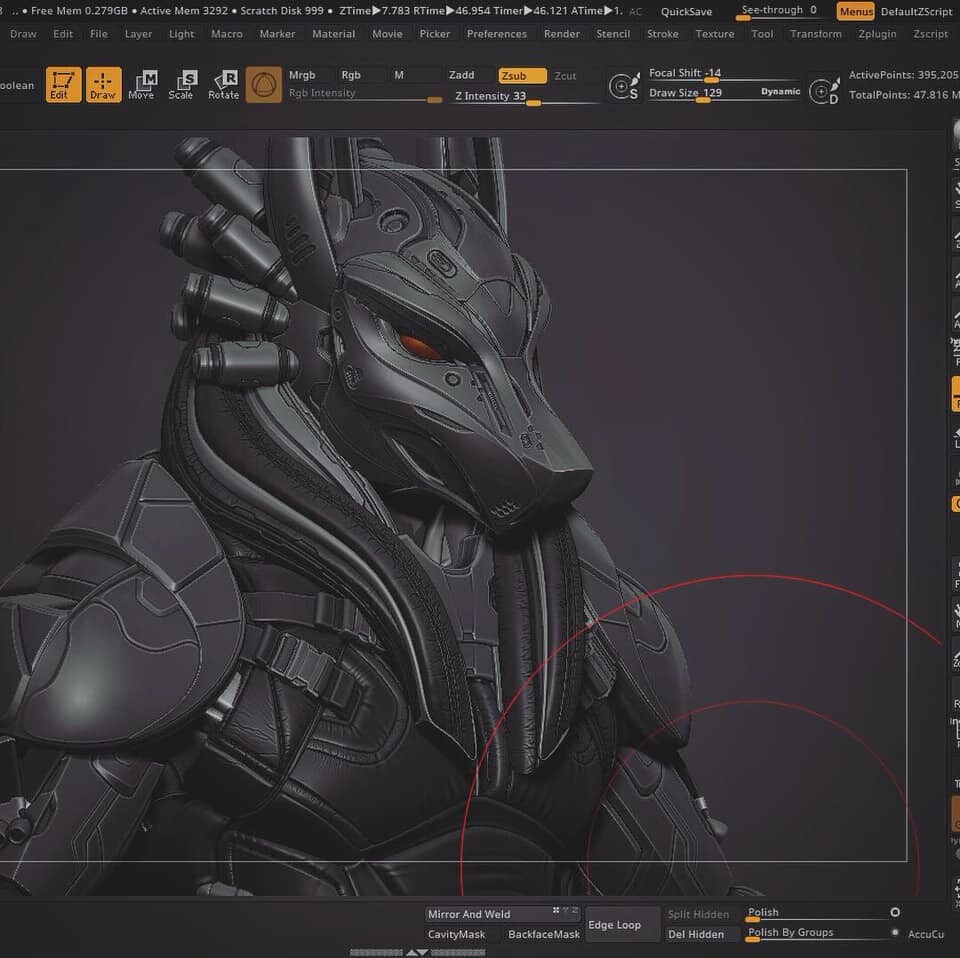Toggle CavityMask option
Screen dimensions: 960x958
point(456,934)
